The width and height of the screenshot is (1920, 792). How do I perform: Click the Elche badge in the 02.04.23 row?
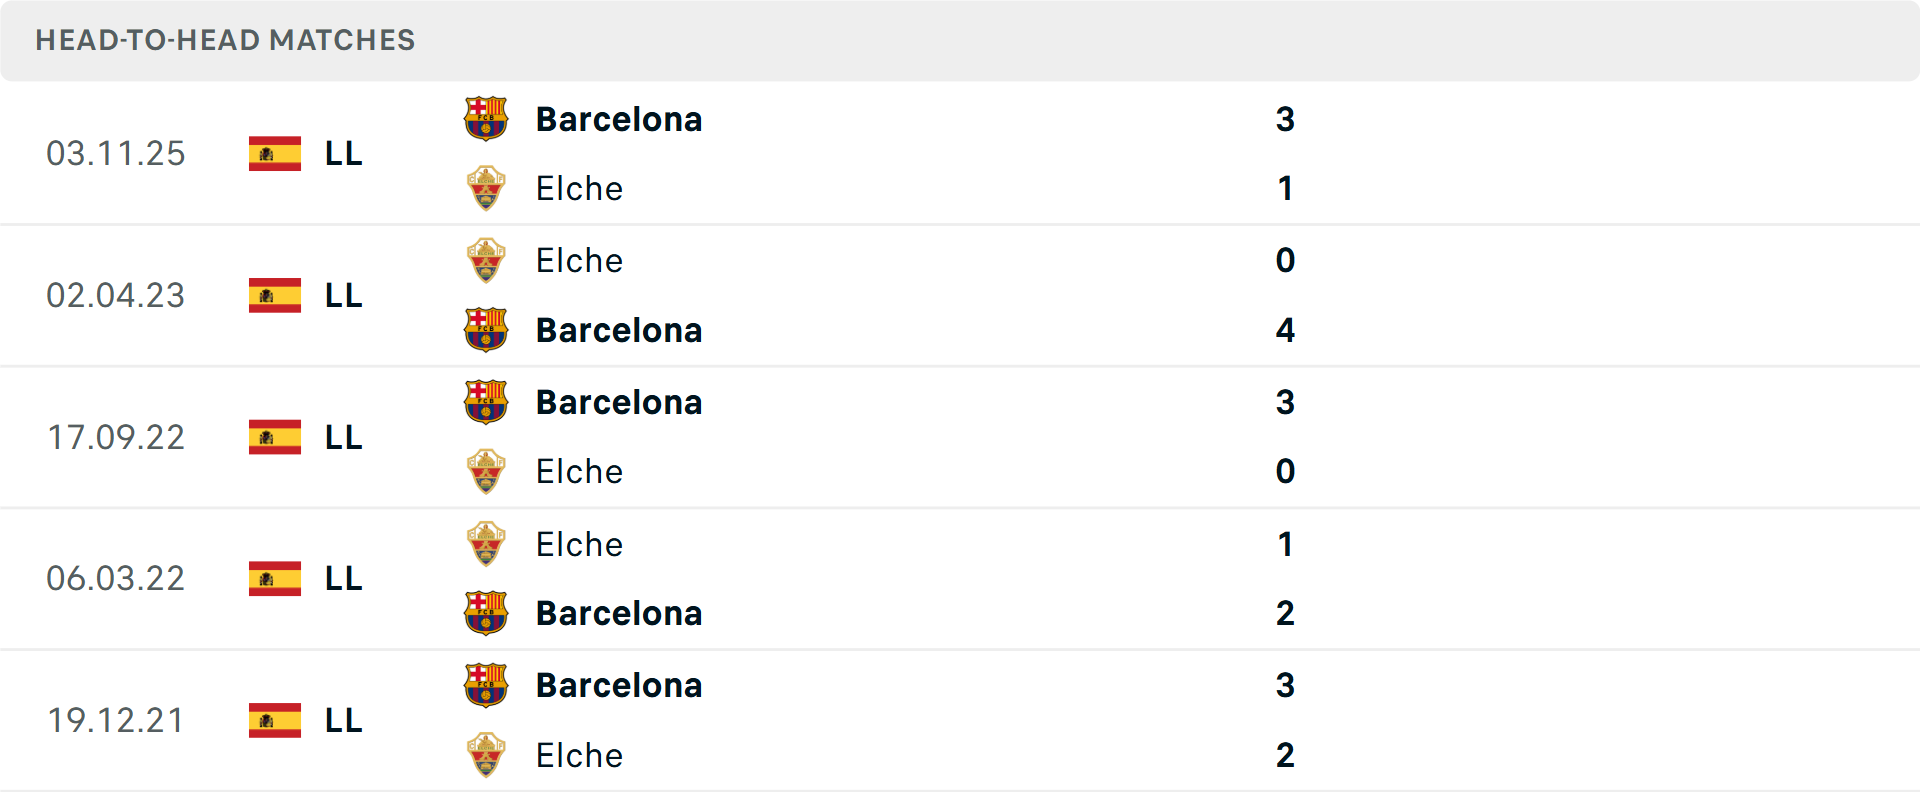pyautogui.click(x=486, y=260)
